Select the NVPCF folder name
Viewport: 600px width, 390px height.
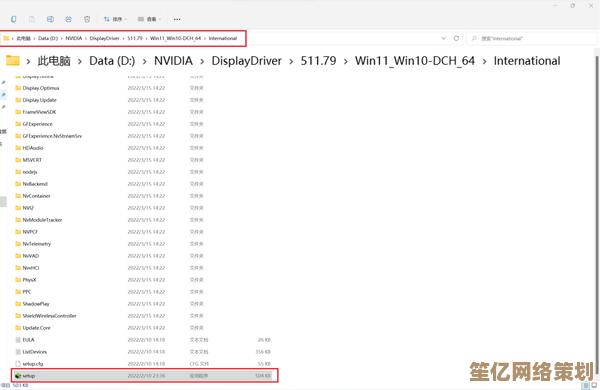pyautogui.click(x=30, y=232)
